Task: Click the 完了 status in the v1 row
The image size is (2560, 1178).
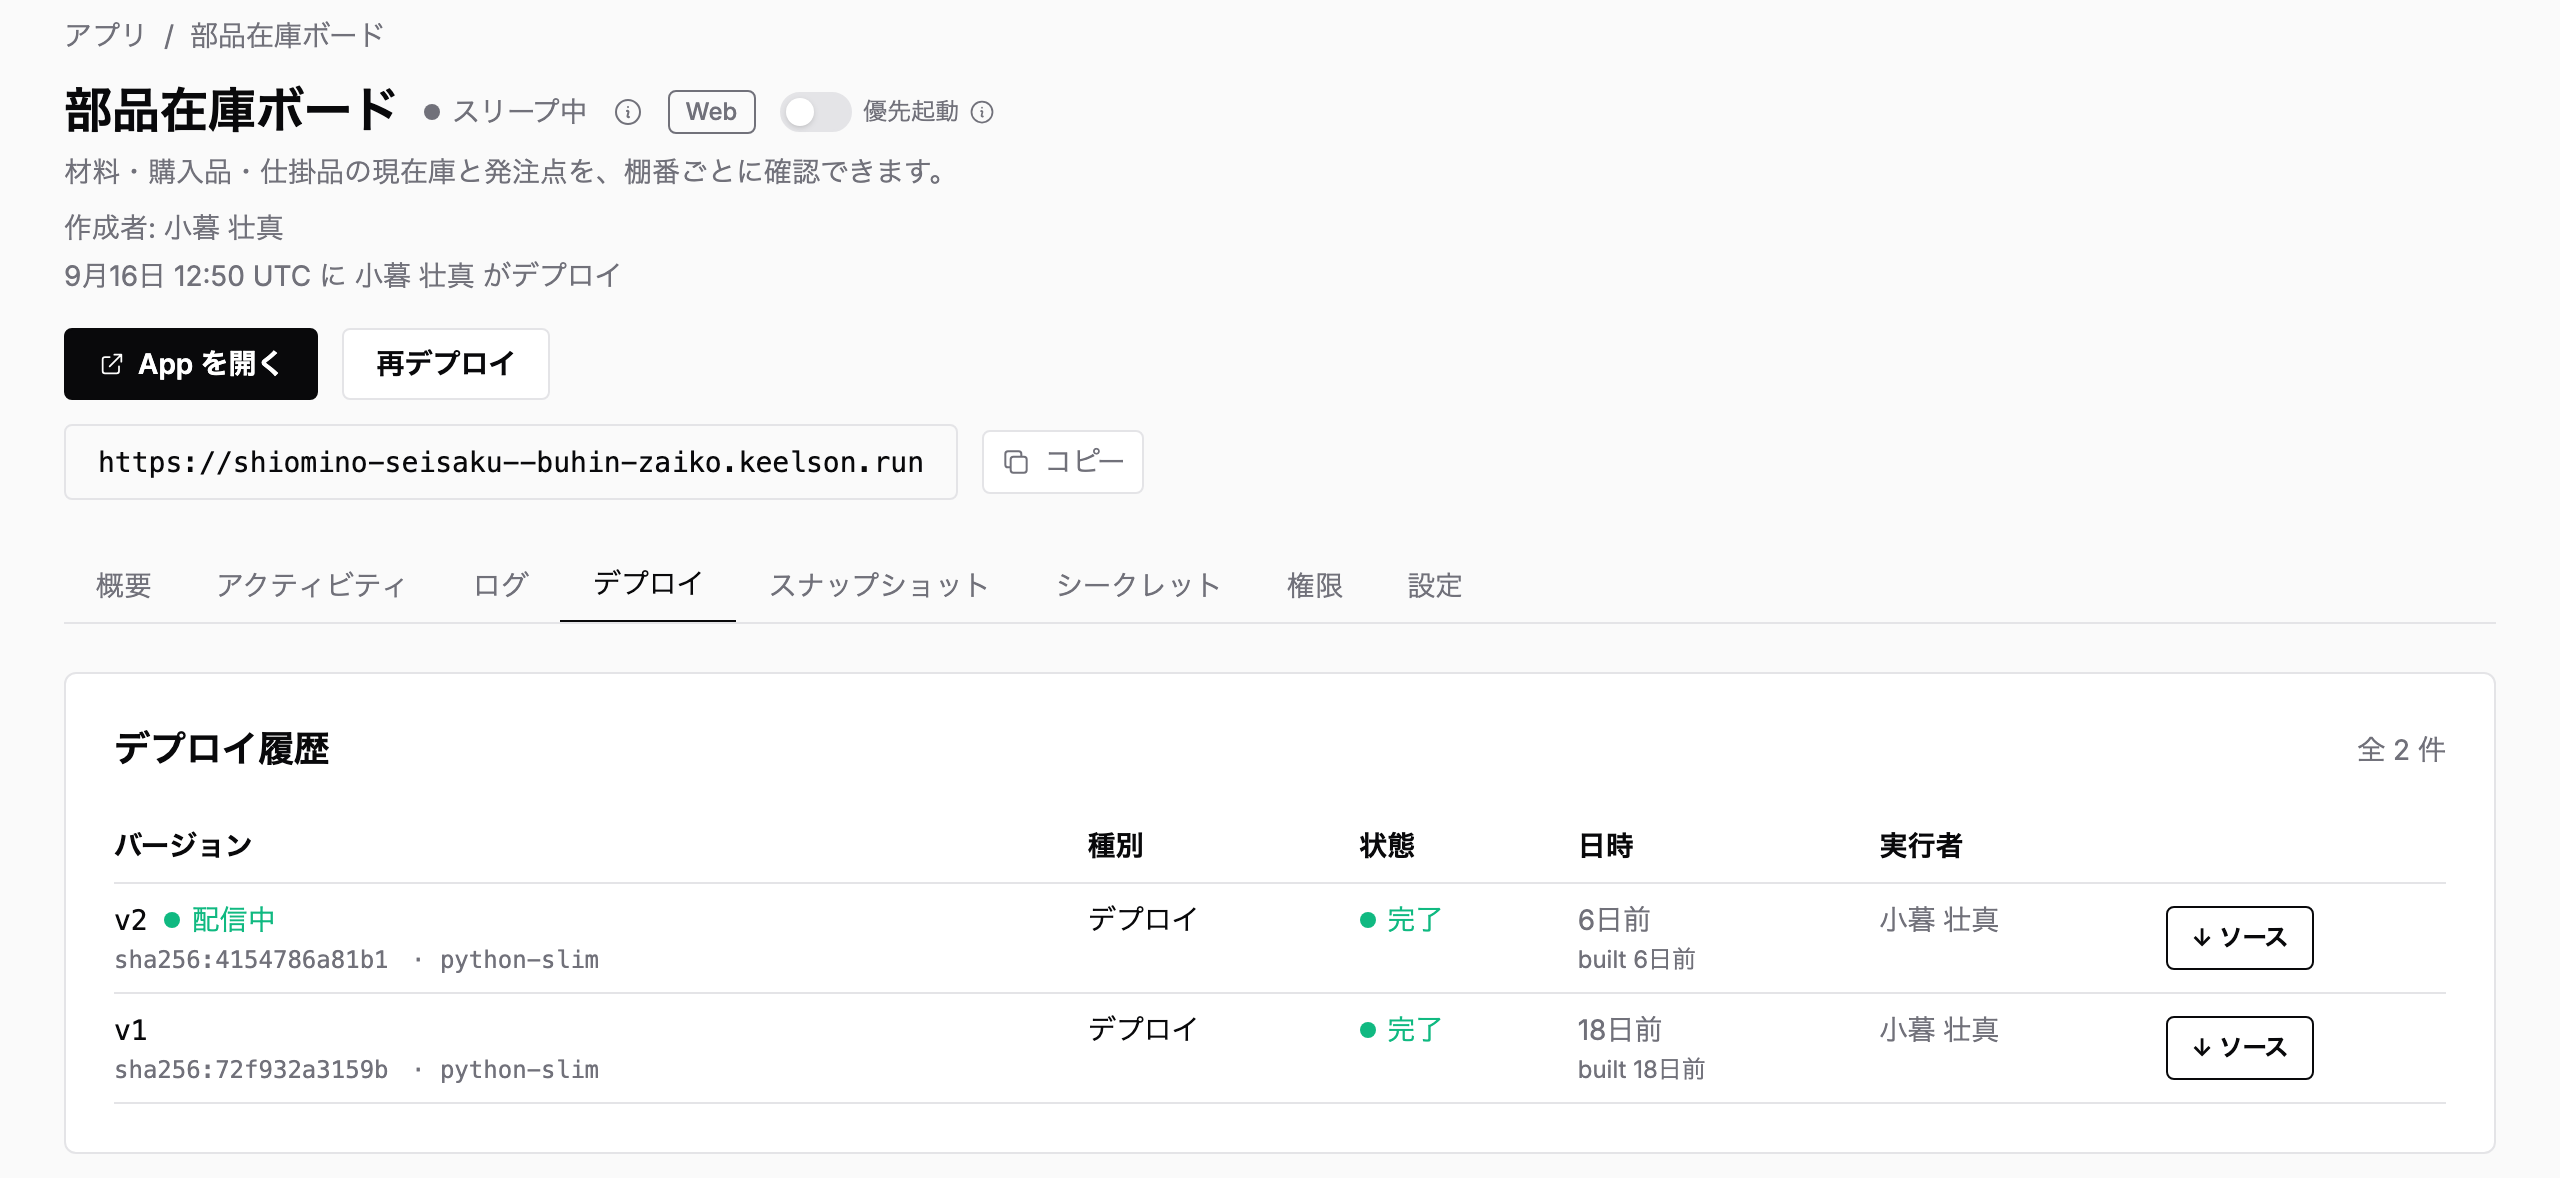Action: point(1401,1030)
